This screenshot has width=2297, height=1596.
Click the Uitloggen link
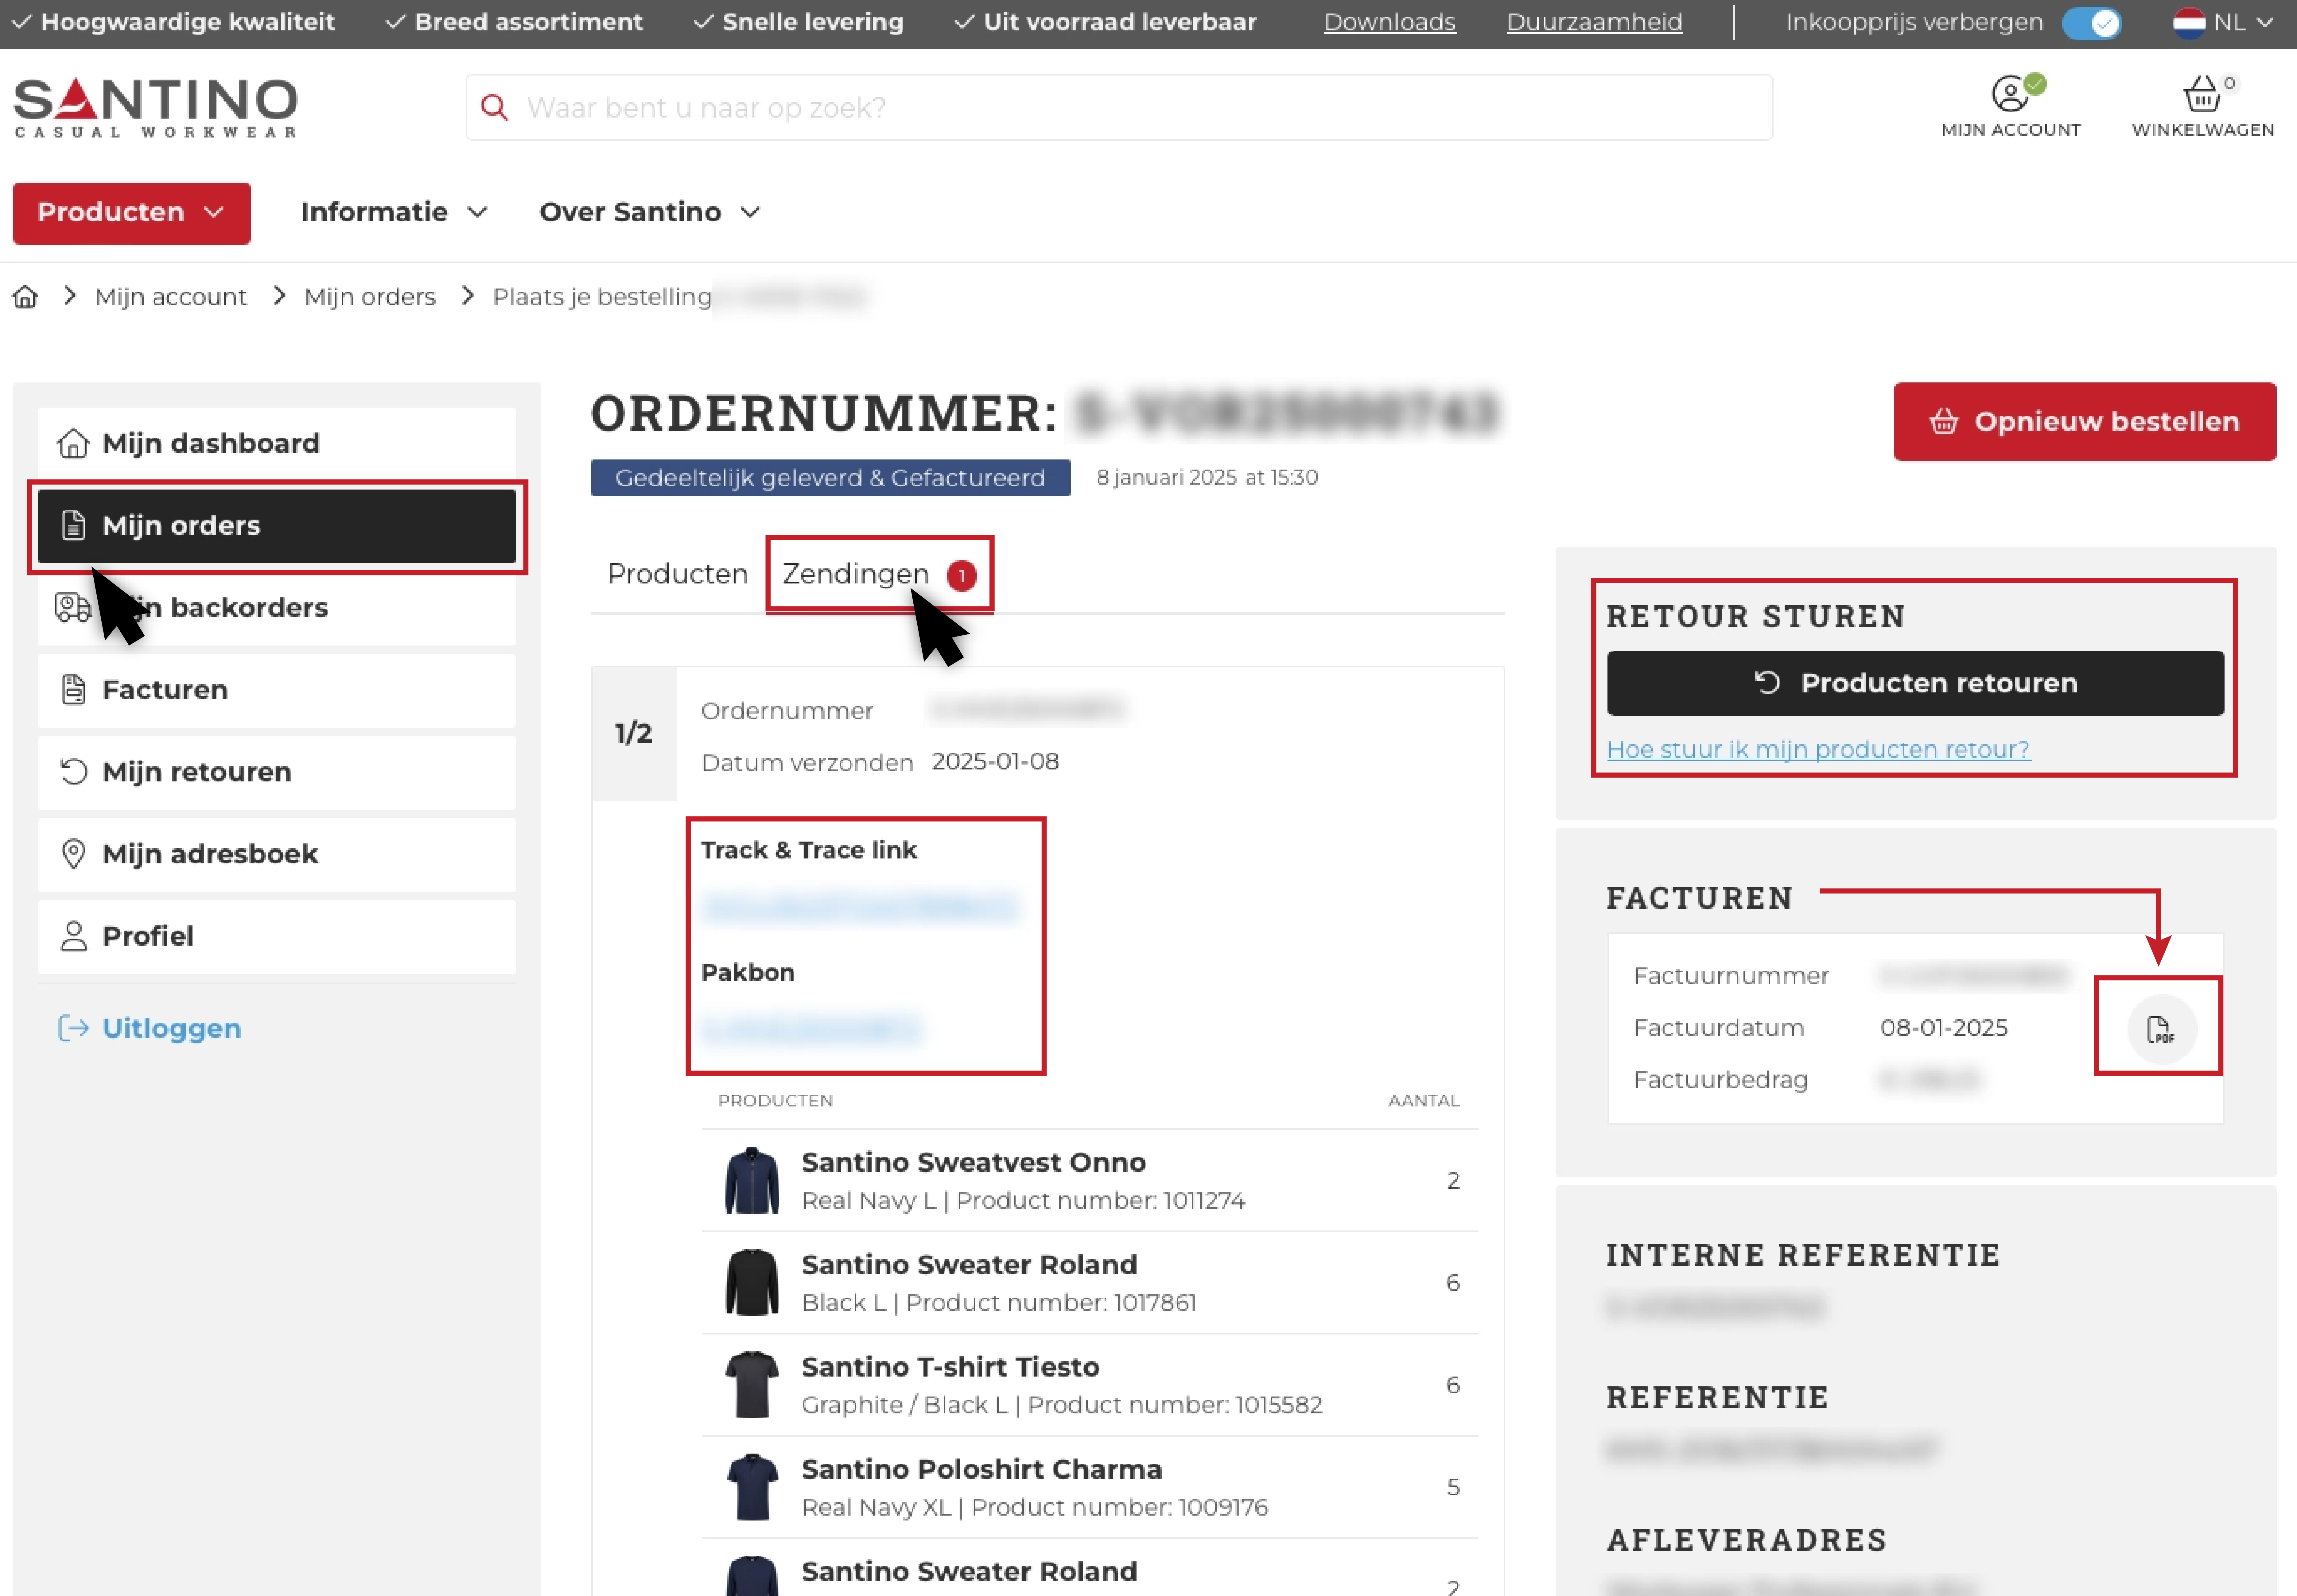point(150,1028)
